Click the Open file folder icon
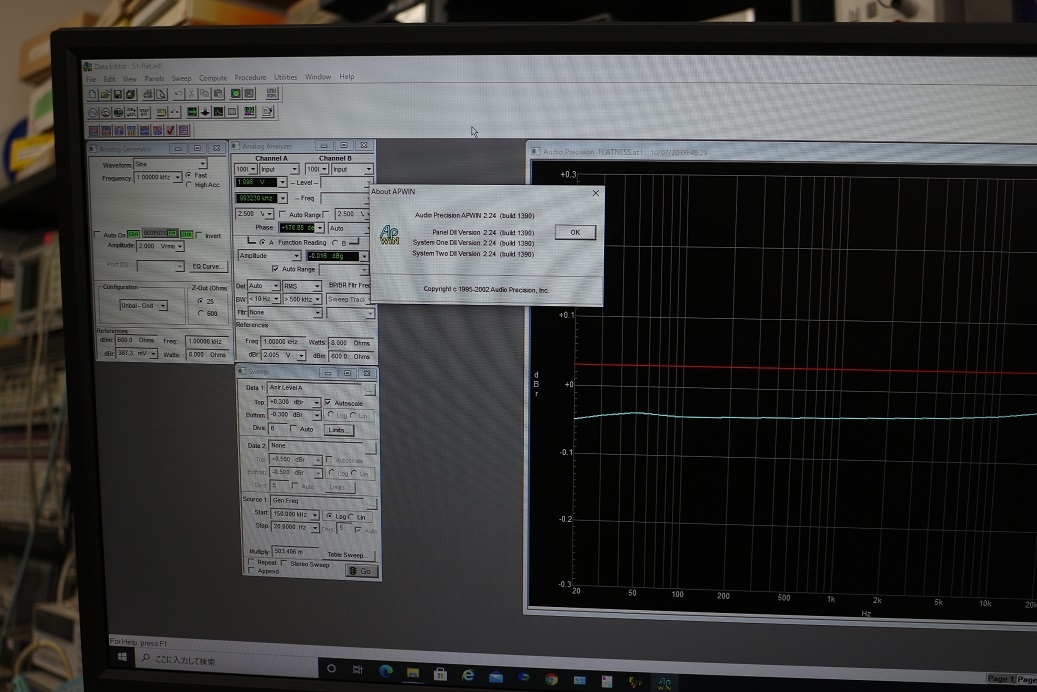The height and width of the screenshot is (692, 1037). click(105, 94)
